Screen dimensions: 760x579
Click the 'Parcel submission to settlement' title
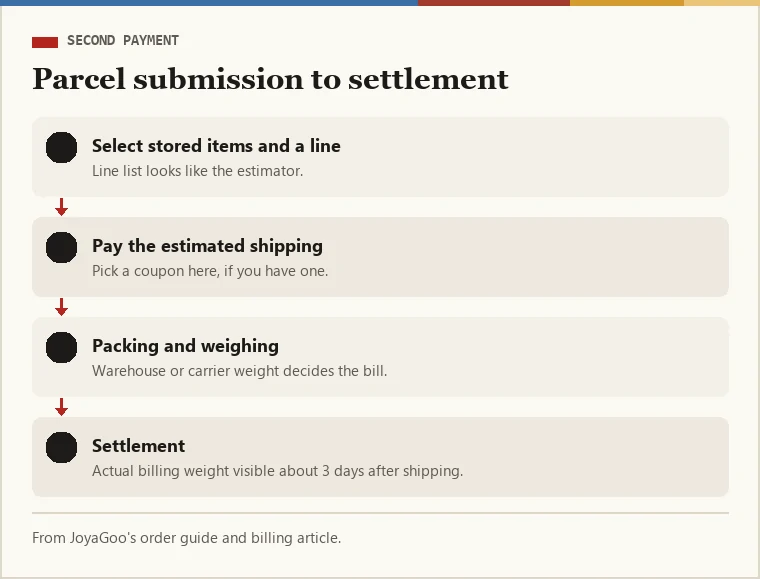pyautogui.click(x=270, y=79)
